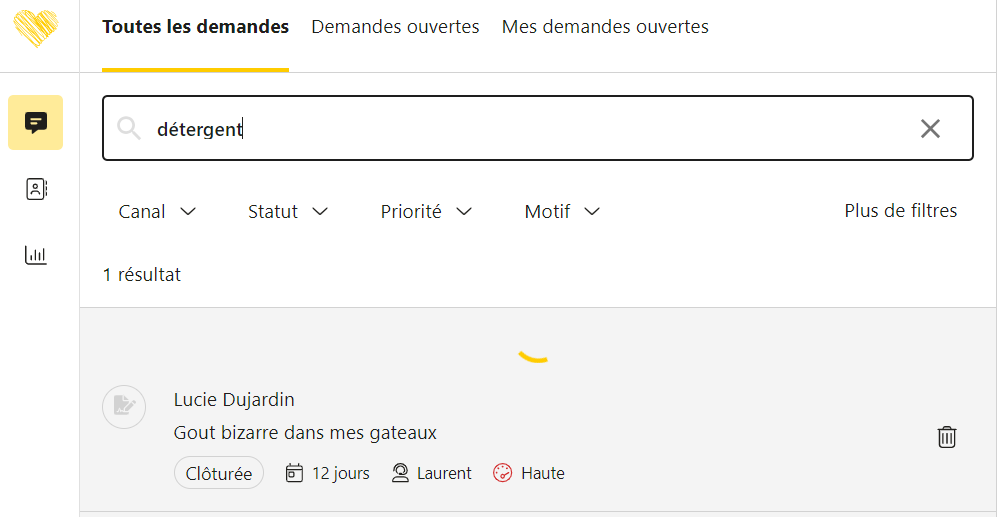Open the requests chat icon in sidebar
The height and width of the screenshot is (517, 997).
pyautogui.click(x=36, y=123)
